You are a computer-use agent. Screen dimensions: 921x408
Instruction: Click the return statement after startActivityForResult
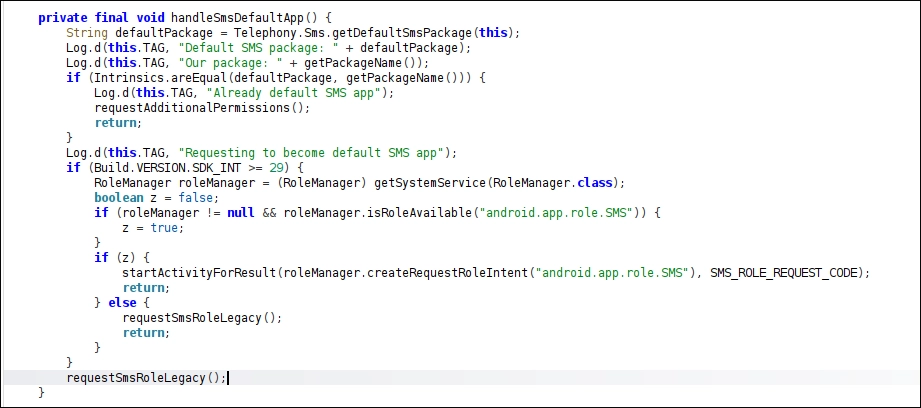point(146,288)
